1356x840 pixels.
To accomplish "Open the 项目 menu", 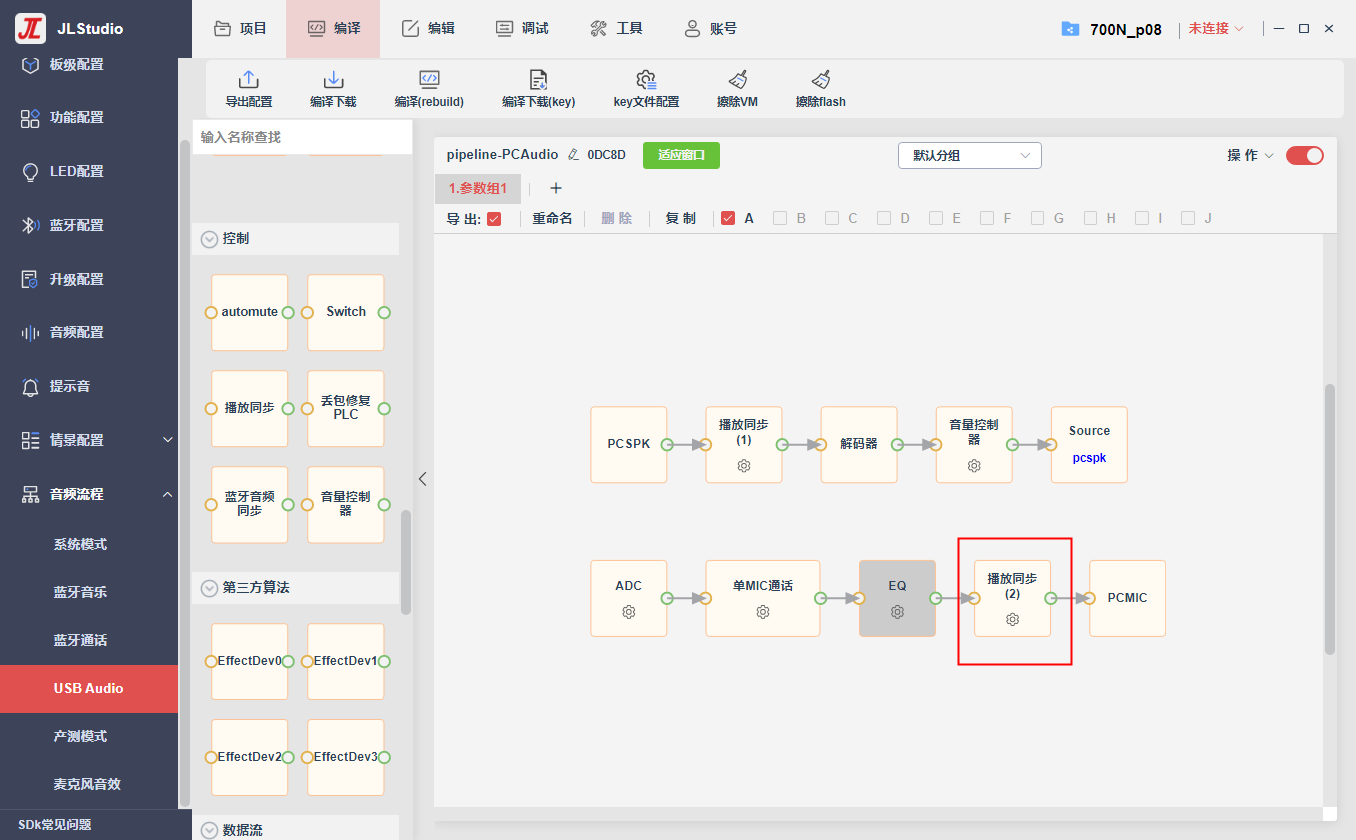I will click(x=240, y=29).
